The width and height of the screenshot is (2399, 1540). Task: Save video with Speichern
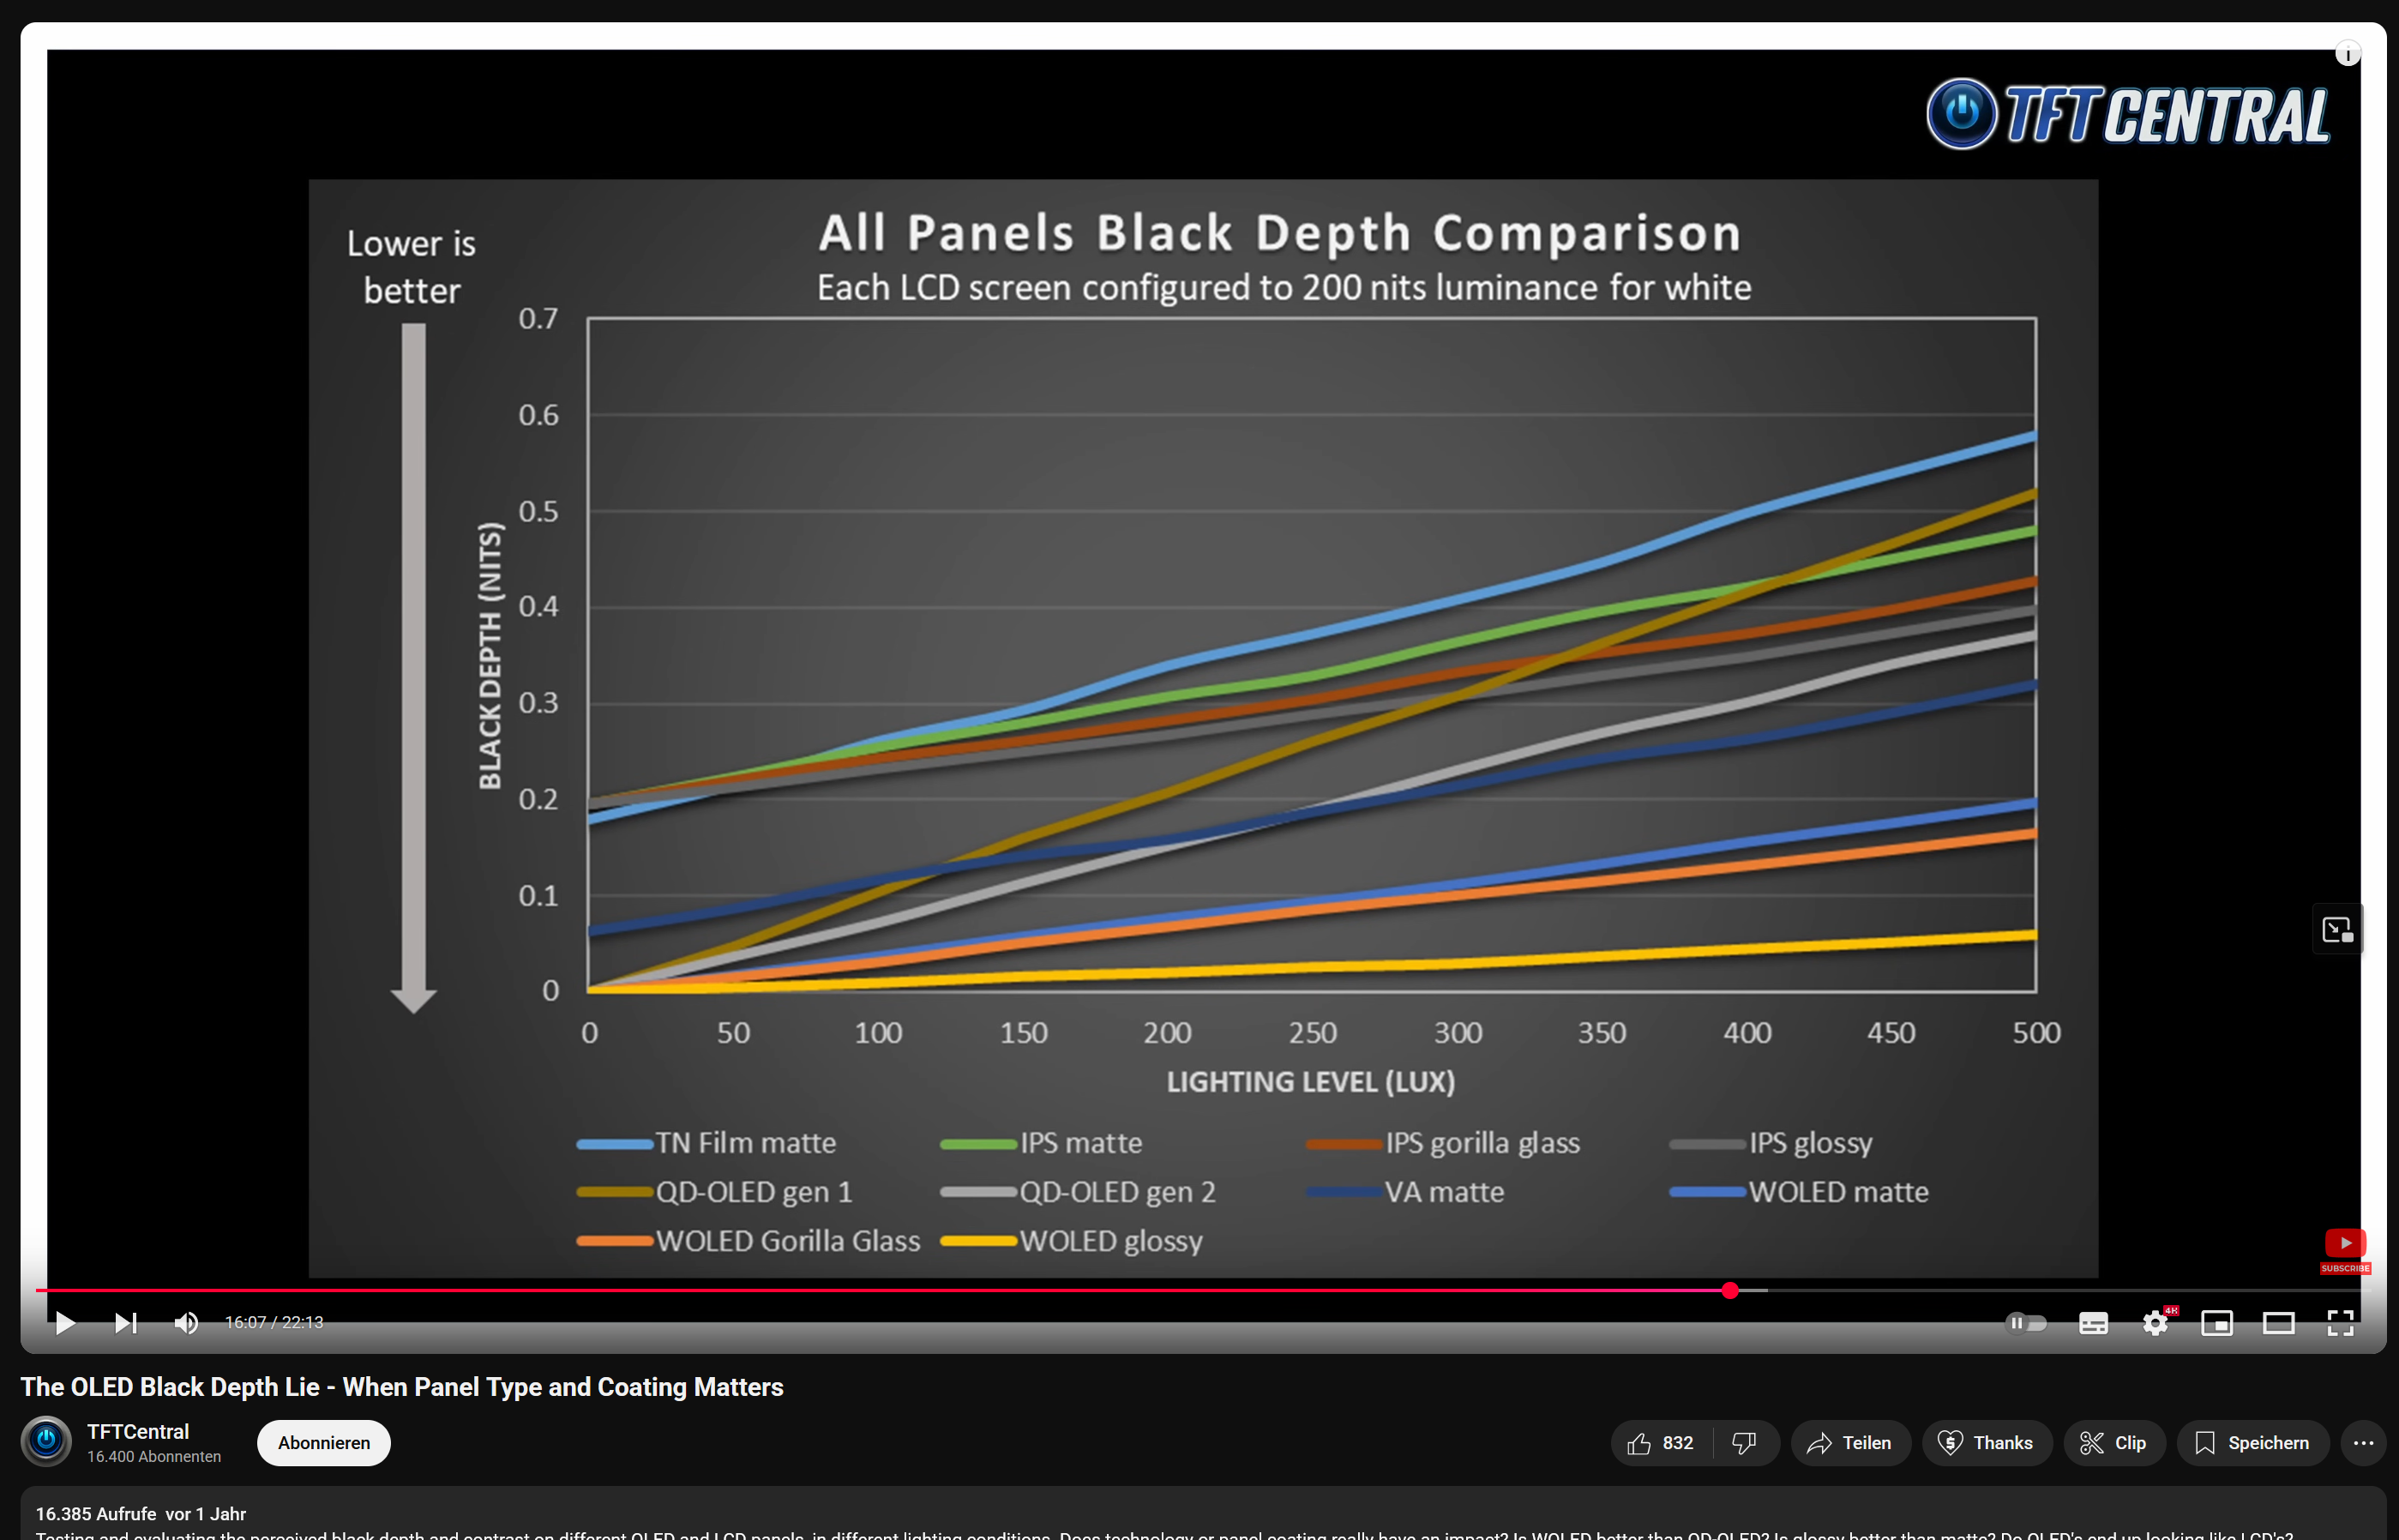pyautogui.click(x=2252, y=1443)
